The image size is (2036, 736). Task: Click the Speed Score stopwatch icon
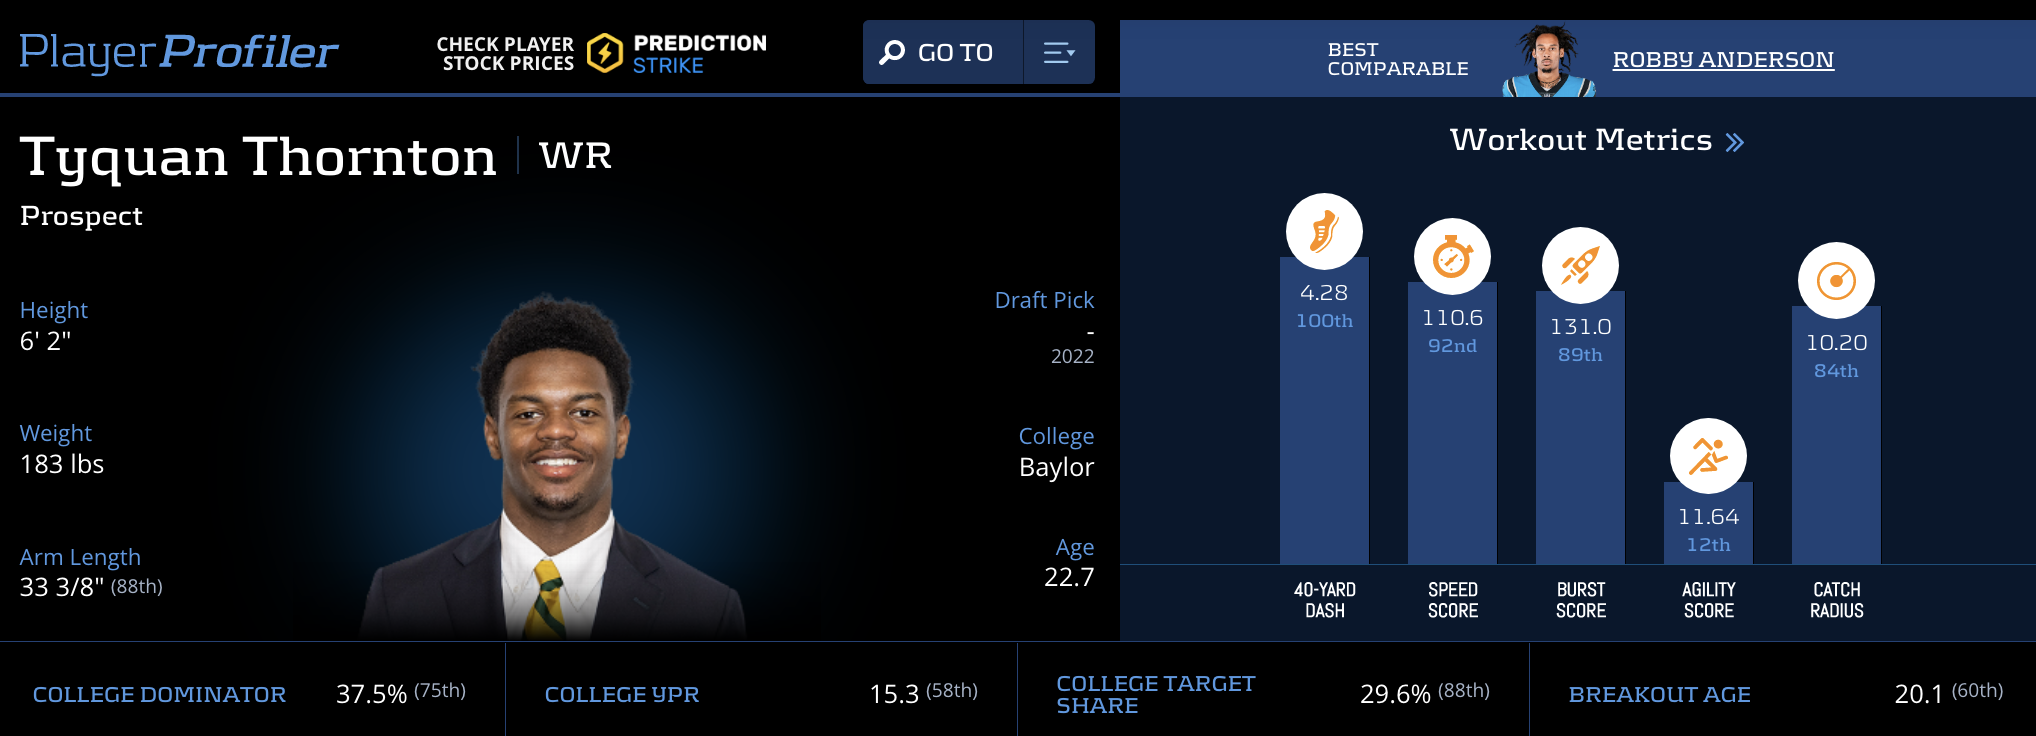pyautogui.click(x=1452, y=257)
